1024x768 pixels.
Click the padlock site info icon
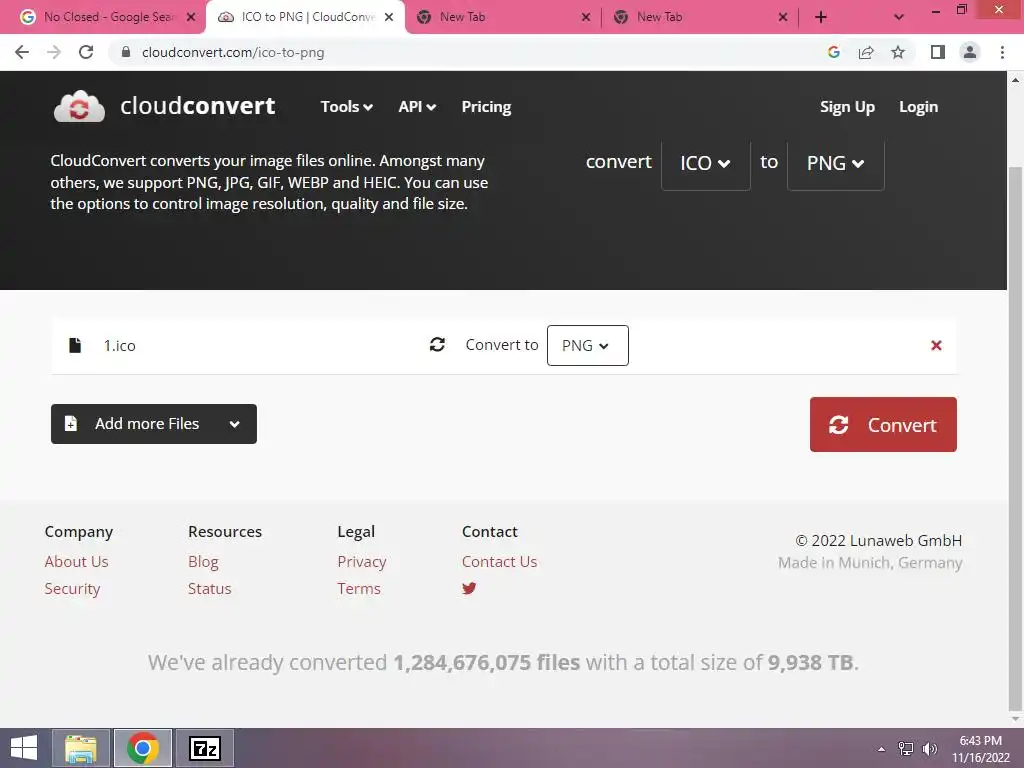[126, 52]
